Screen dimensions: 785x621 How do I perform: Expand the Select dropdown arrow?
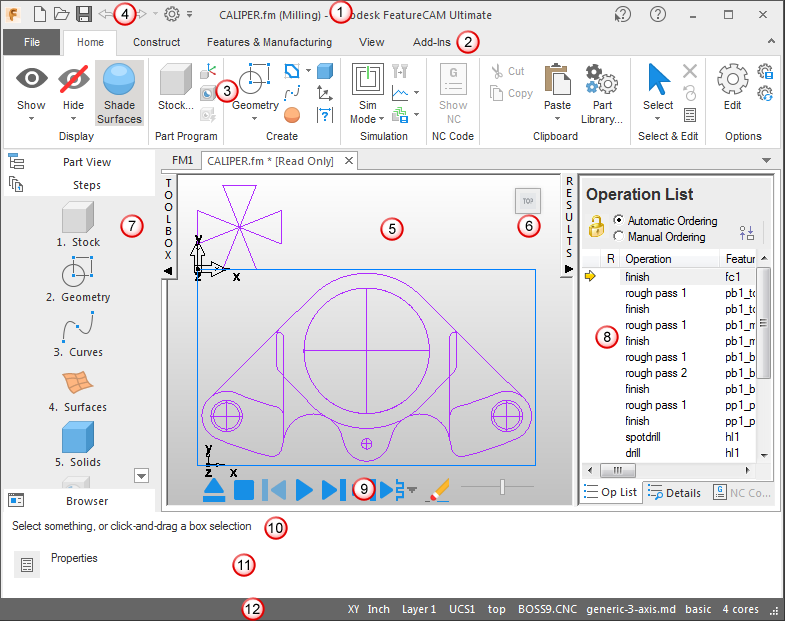[658, 119]
